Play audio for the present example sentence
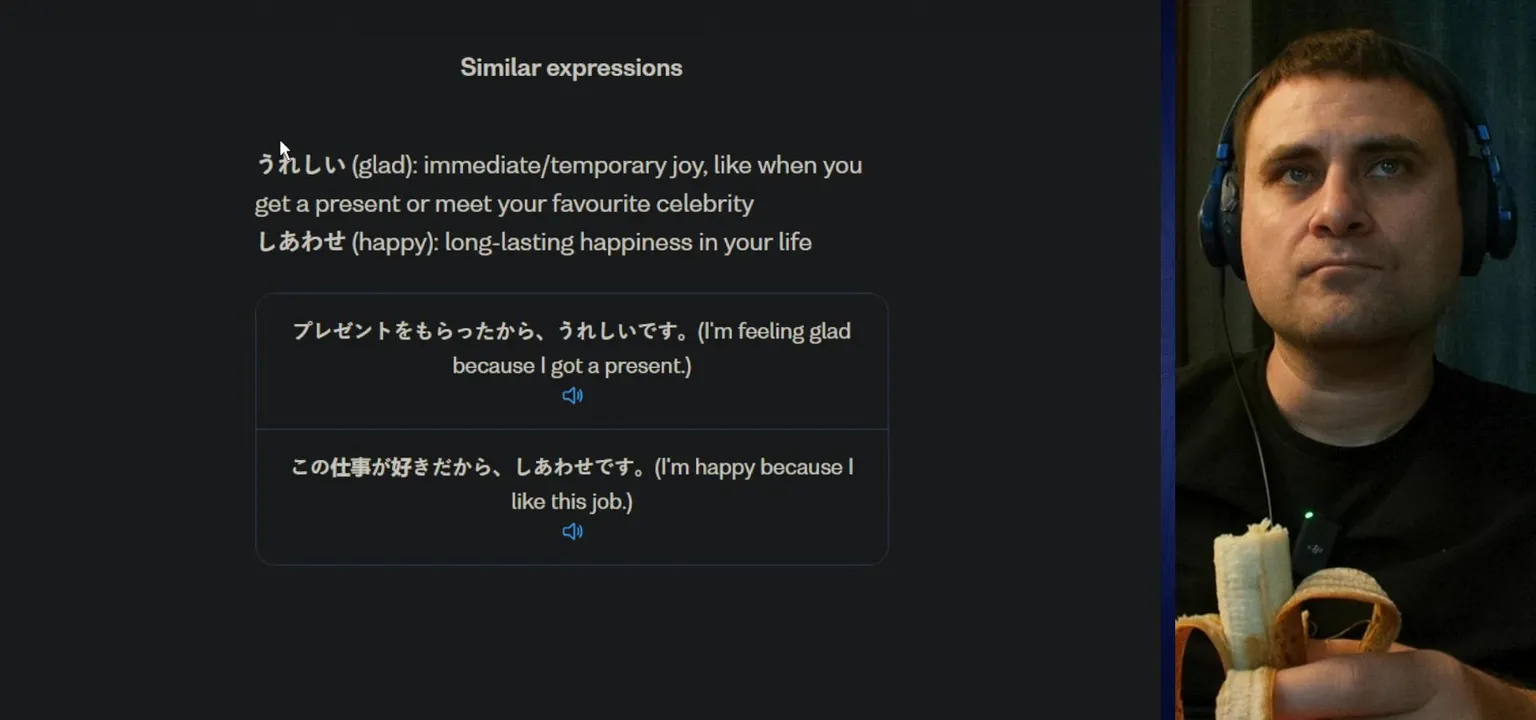 572,396
